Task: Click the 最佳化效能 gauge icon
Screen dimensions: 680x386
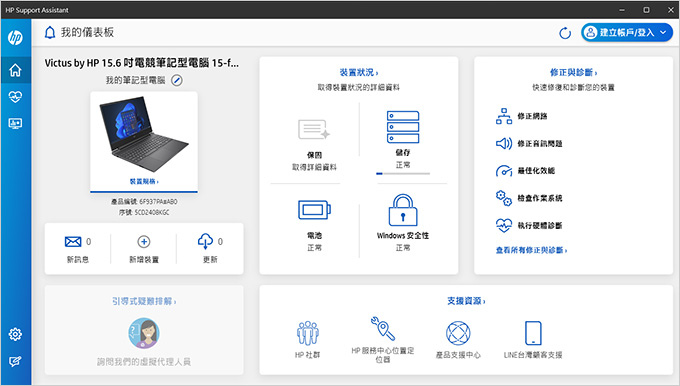Action: pyautogui.click(x=504, y=171)
